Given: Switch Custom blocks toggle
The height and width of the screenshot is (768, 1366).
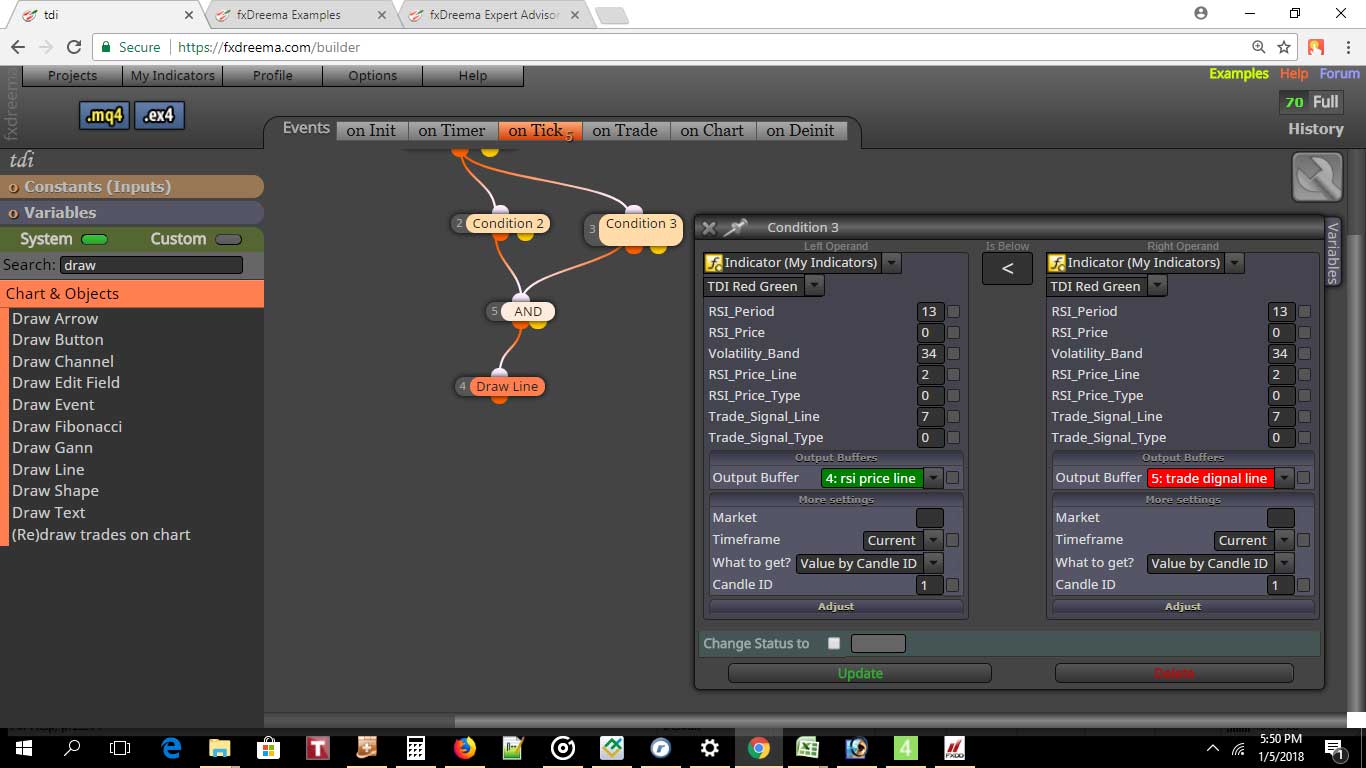Looking at the screenshot, I should pos(229,239).
